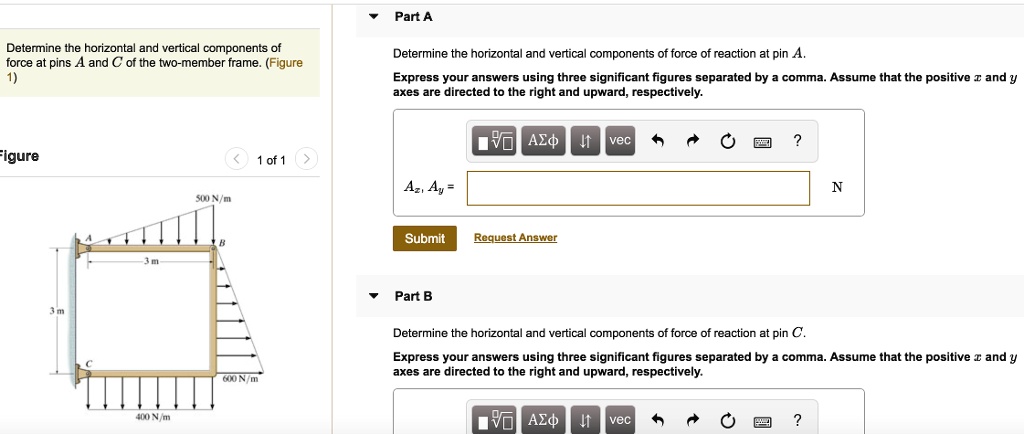Go to previous figure arrow
The width and height of the screenshot is (1024, 434).
point(236,159)
